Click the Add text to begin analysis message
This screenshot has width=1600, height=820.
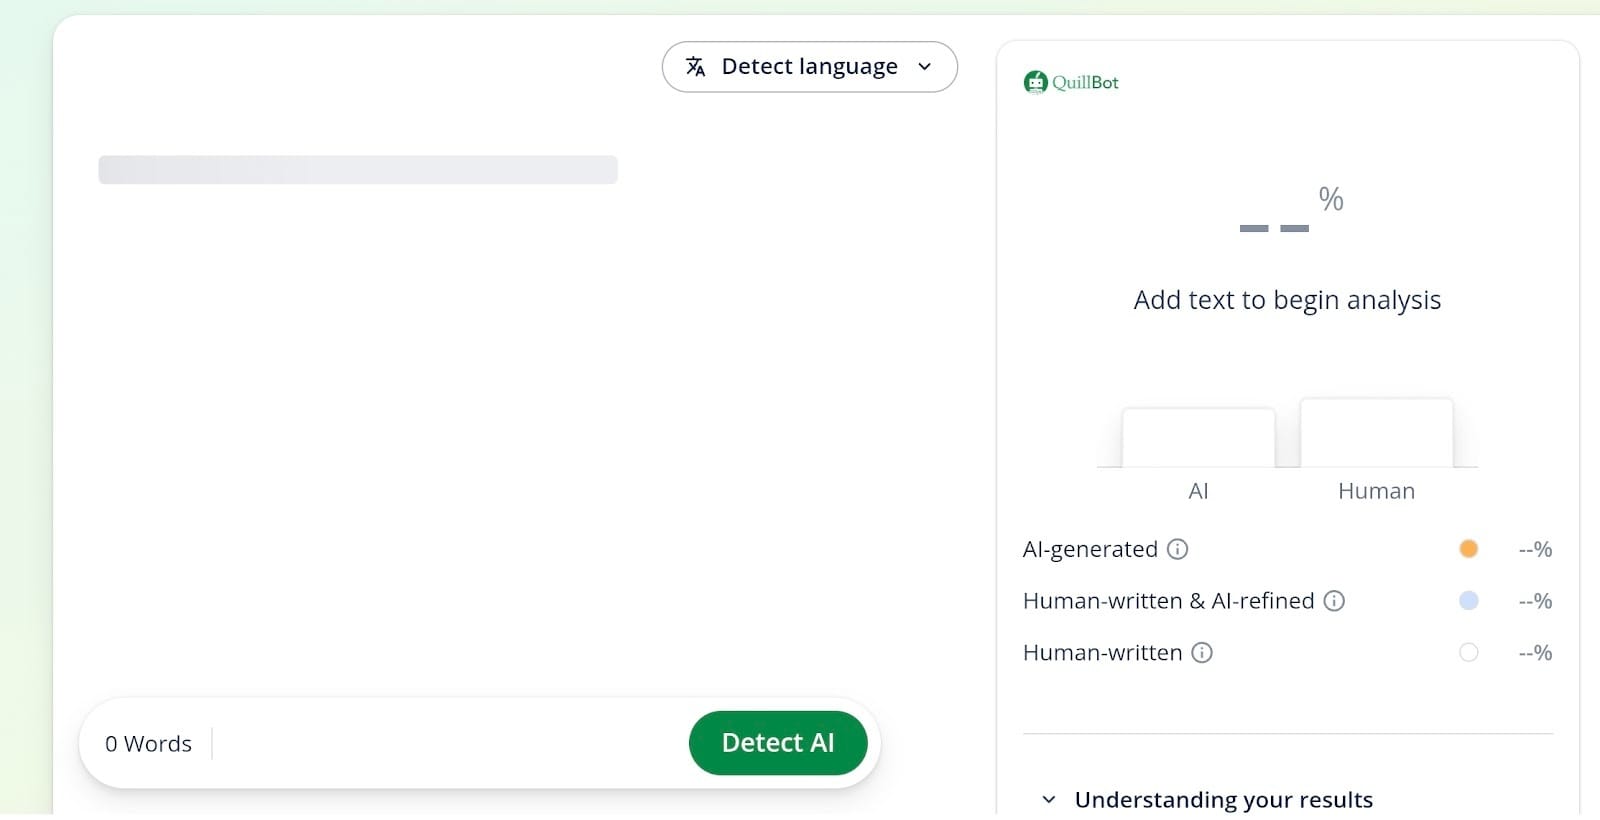click(x=1287, y=300)
